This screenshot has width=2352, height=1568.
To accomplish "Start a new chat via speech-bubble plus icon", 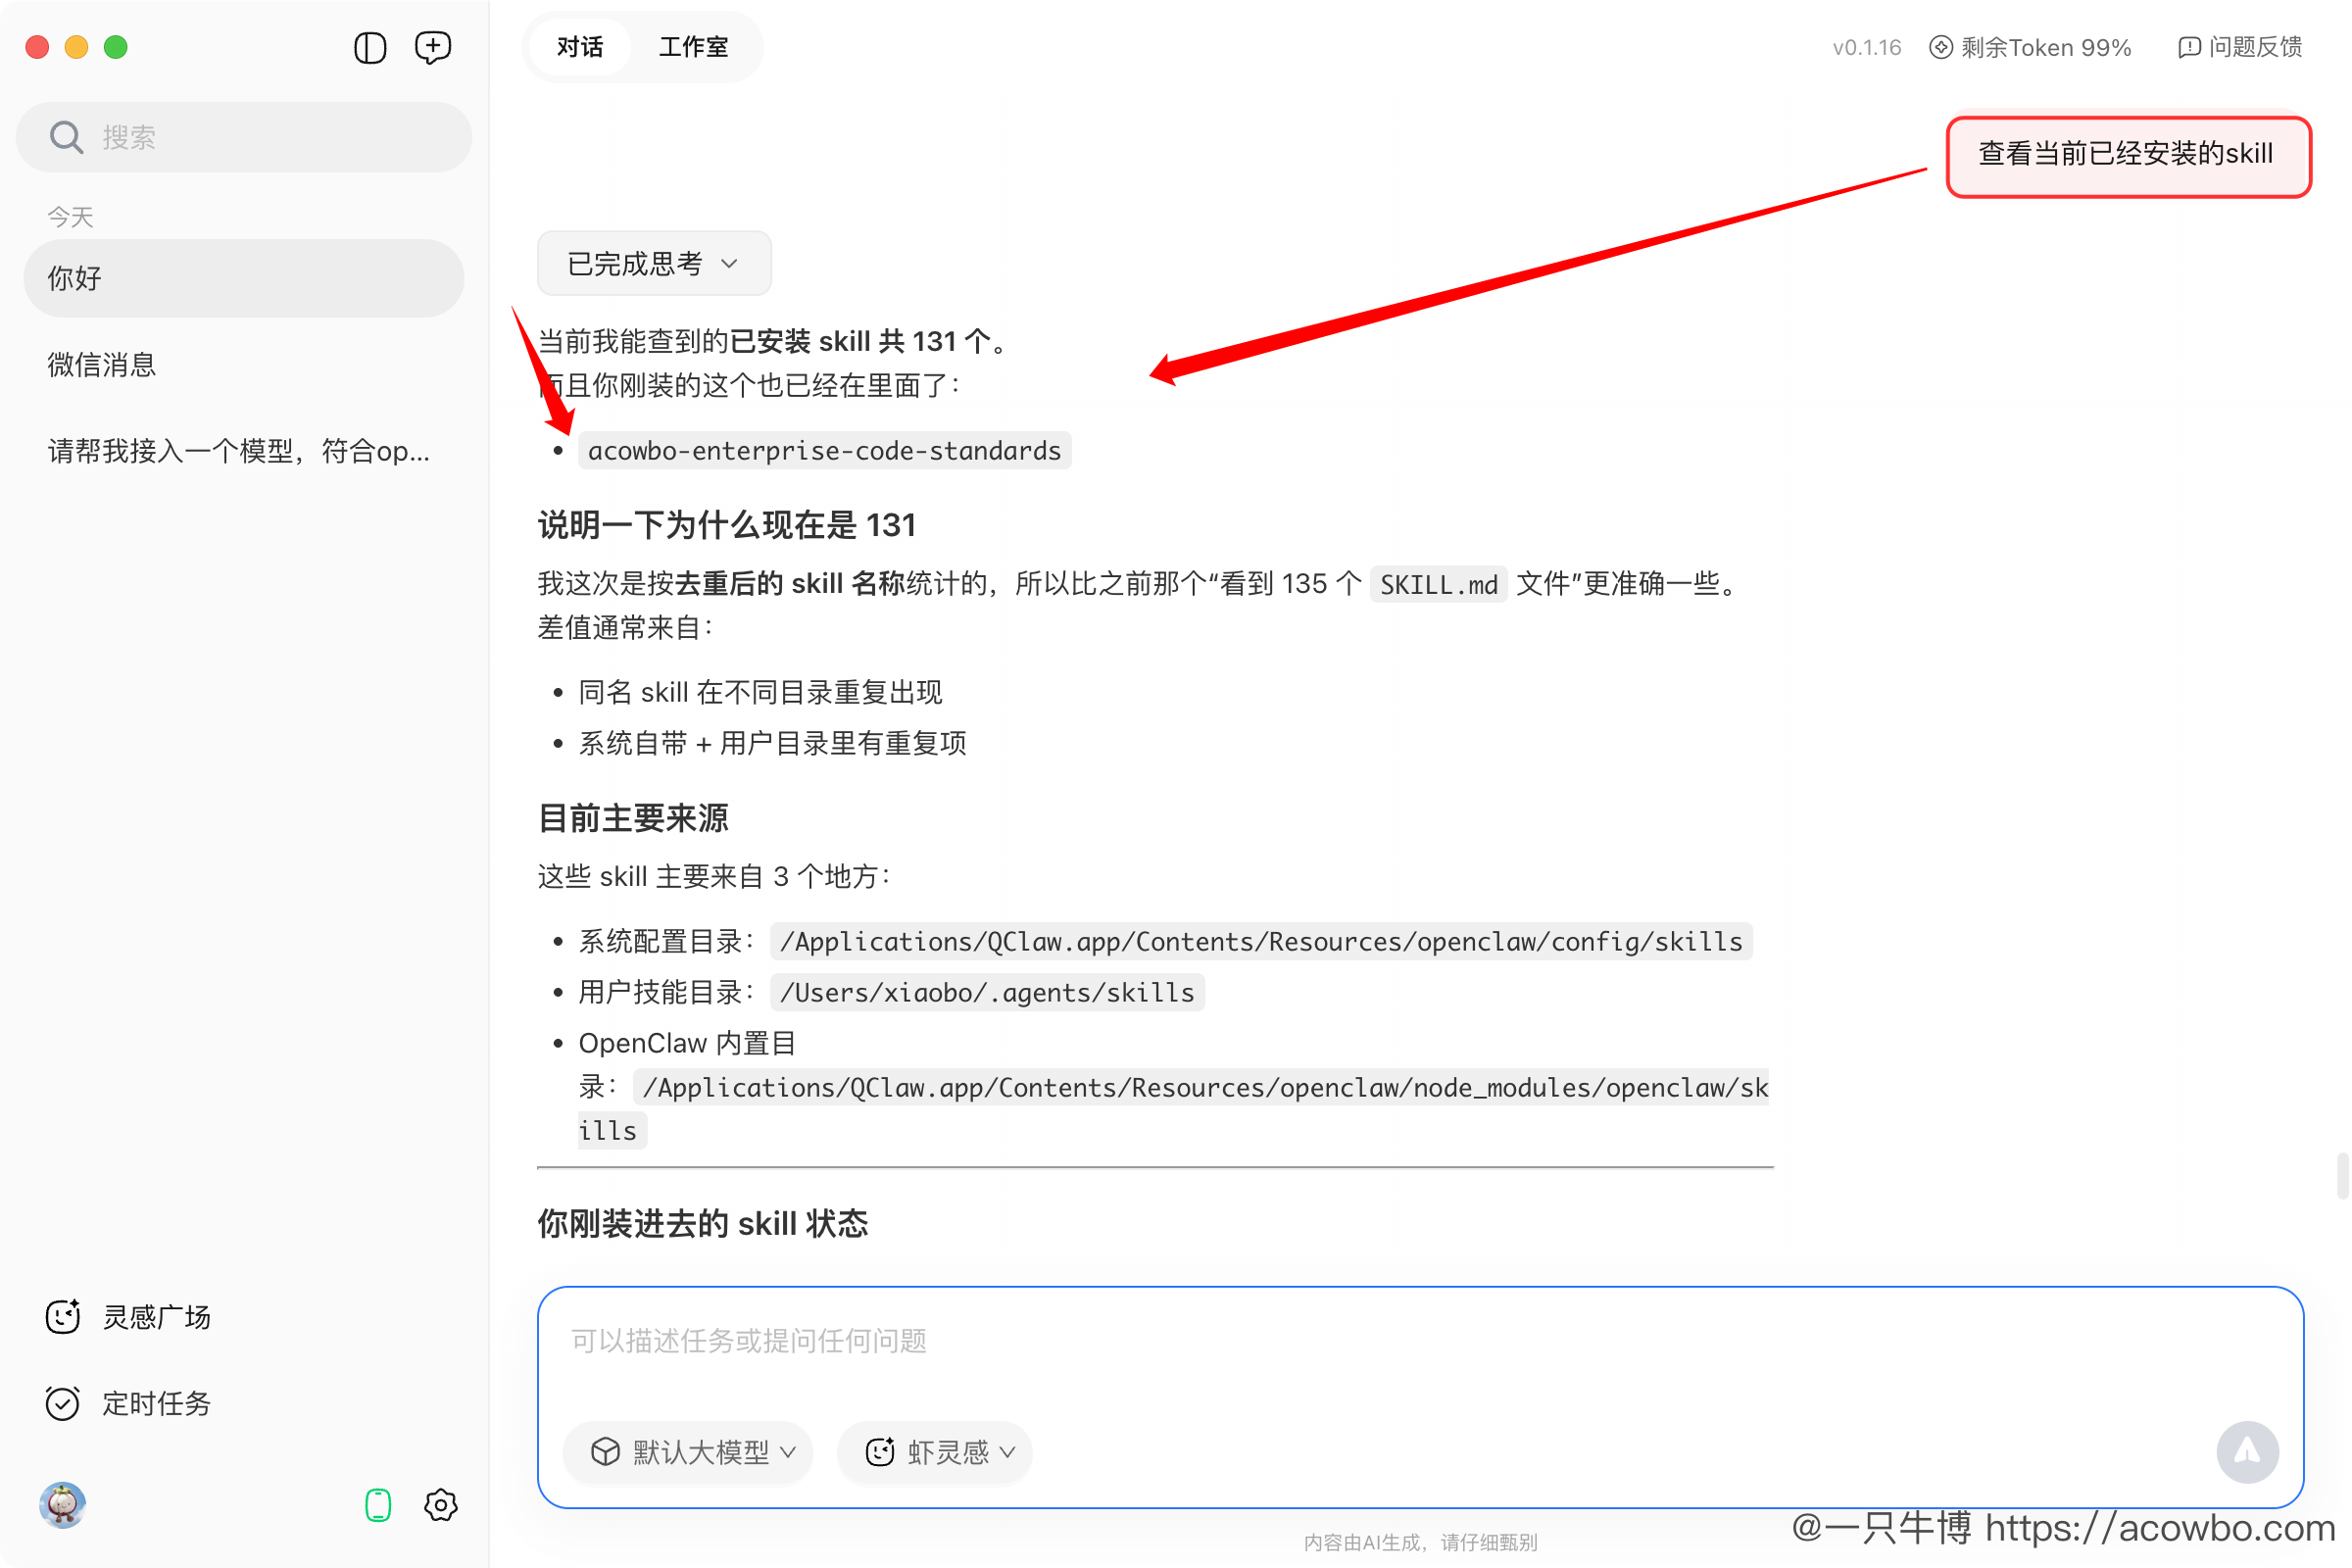I will click(x=432, y=47).
